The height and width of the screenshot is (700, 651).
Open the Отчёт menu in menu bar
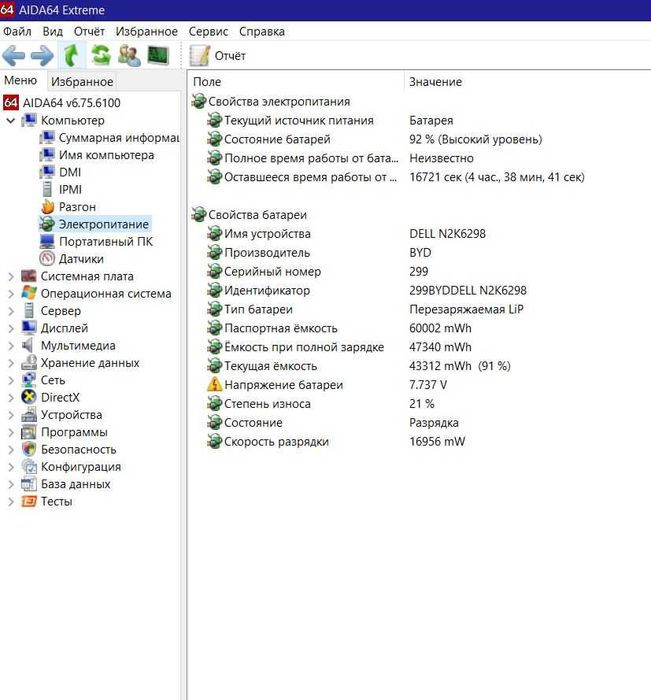point(89,32)
